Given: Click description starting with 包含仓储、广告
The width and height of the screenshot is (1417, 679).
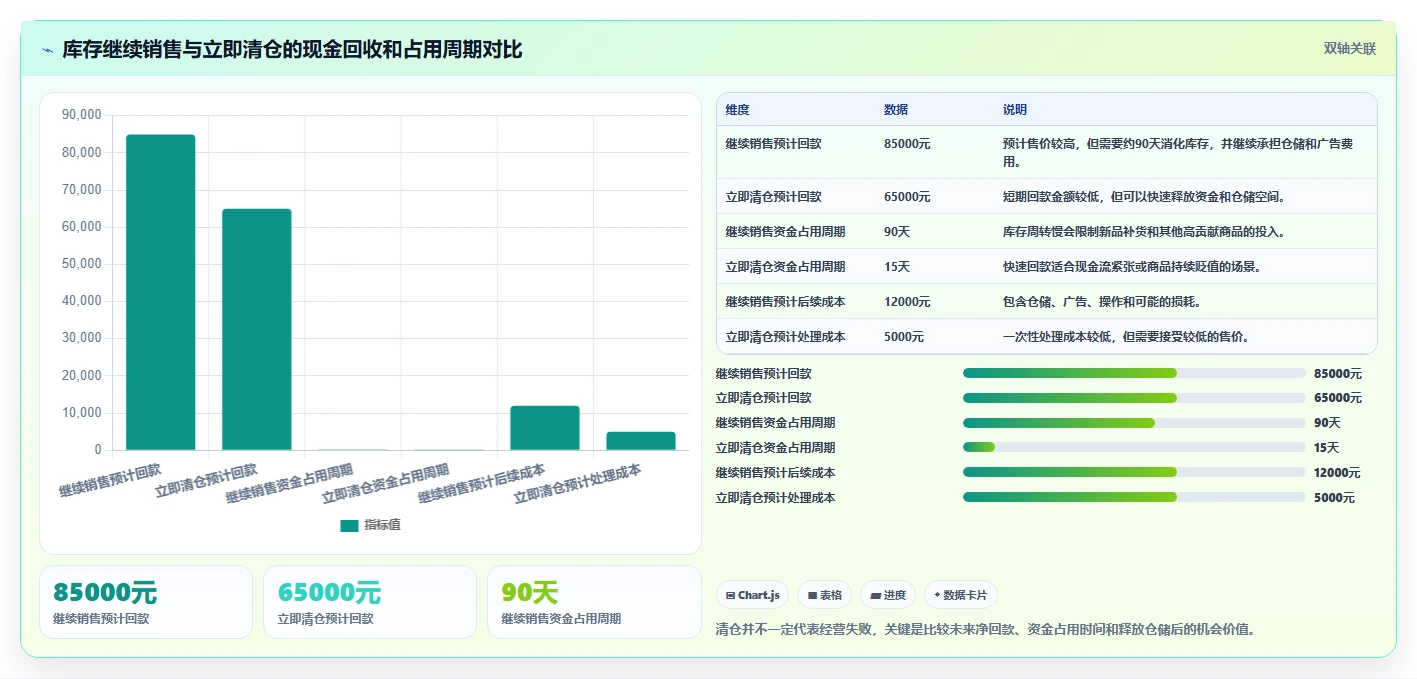Looking at the screenshot, I should coord(1102,302).
